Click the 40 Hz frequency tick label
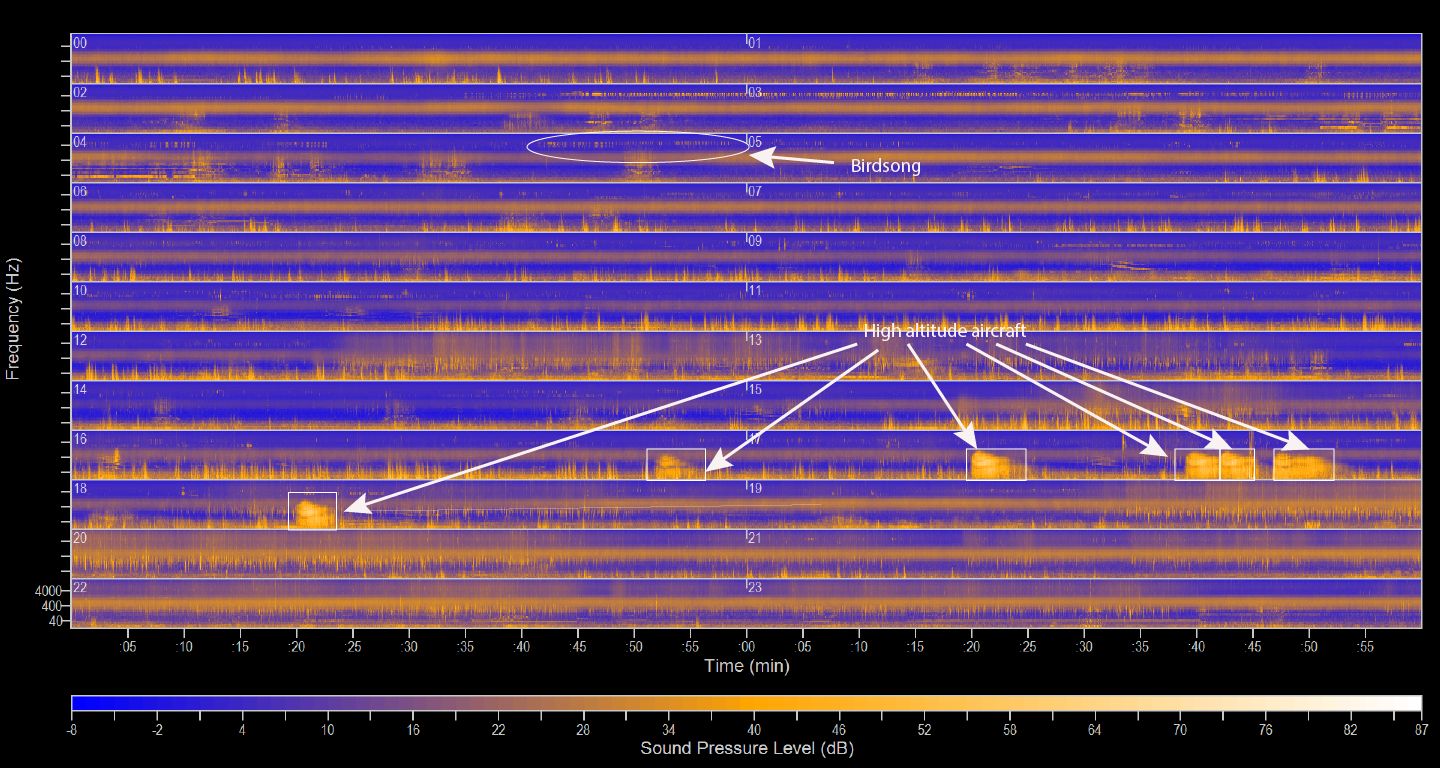The height and width of the screenshot is (768, 1440). pyautogui.click(x=54, y=621)
